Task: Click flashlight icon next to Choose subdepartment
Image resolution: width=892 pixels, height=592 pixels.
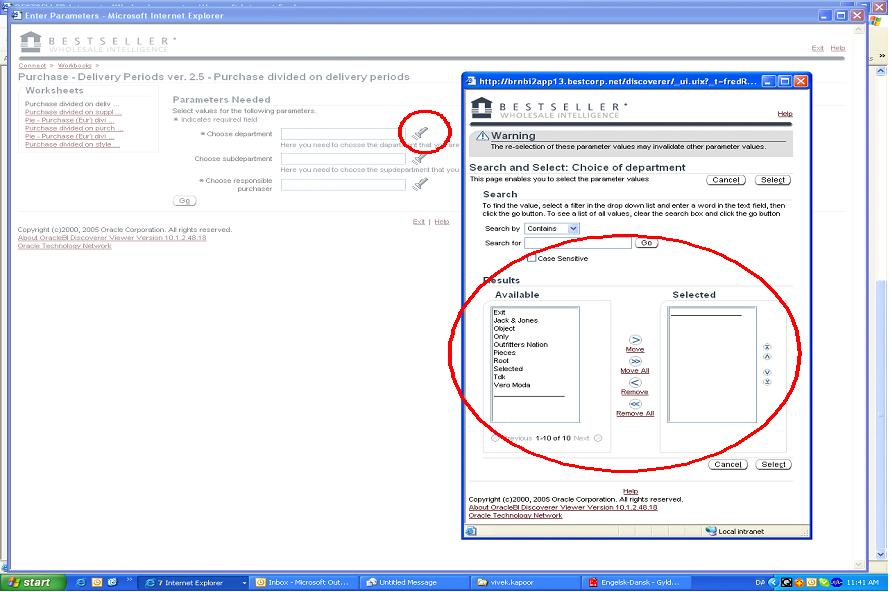Action: [x=421, y=159]
